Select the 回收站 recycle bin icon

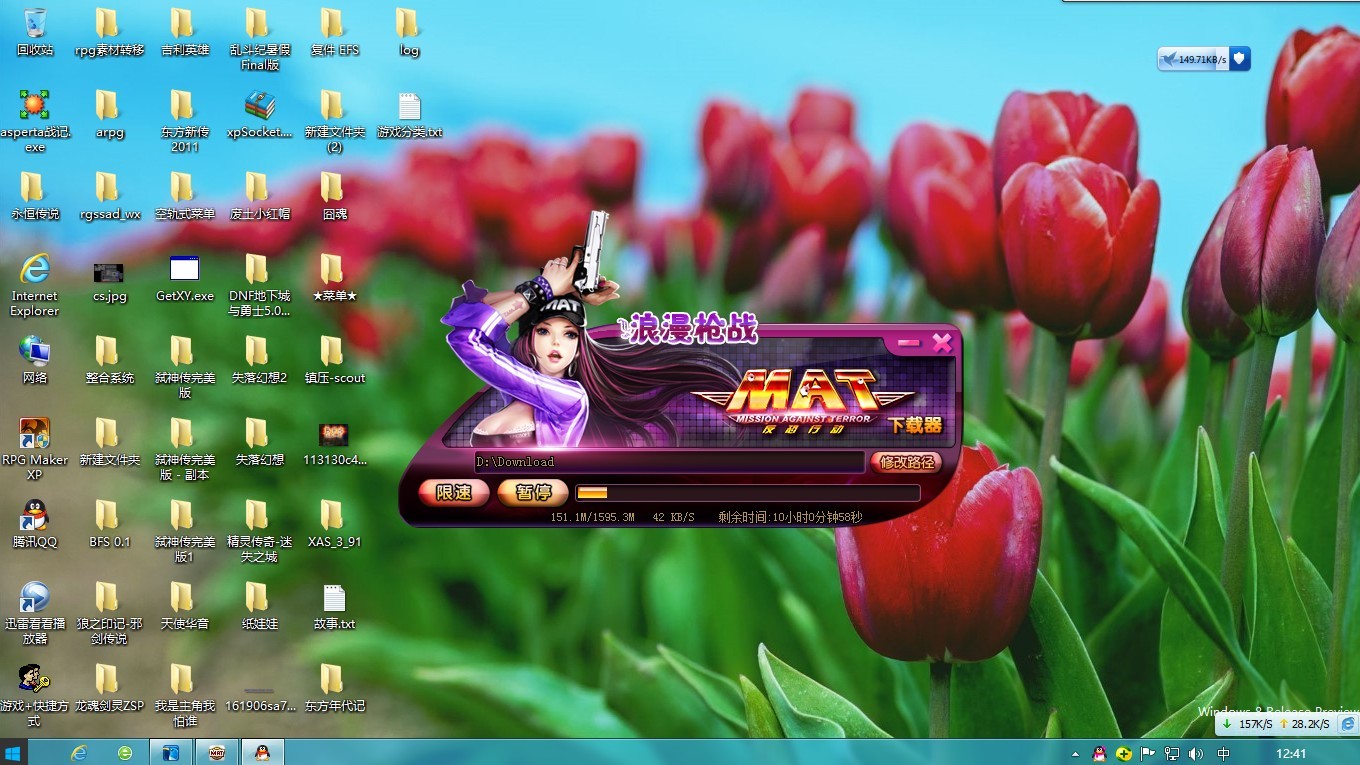(35, 32)
